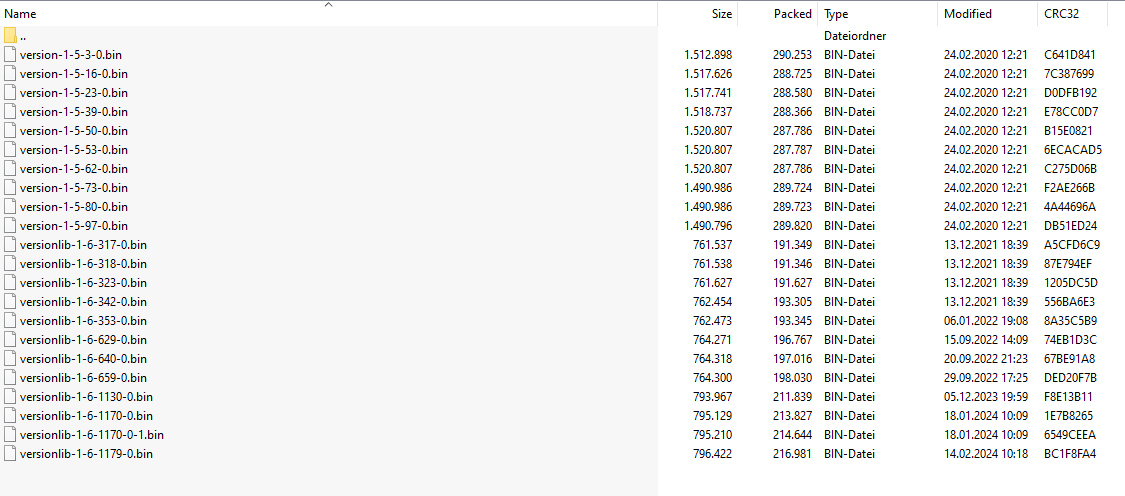Select file icon of version-1-5-16-0.bin
This screenshot has height=496, width=1125.
tap(9, 73)
